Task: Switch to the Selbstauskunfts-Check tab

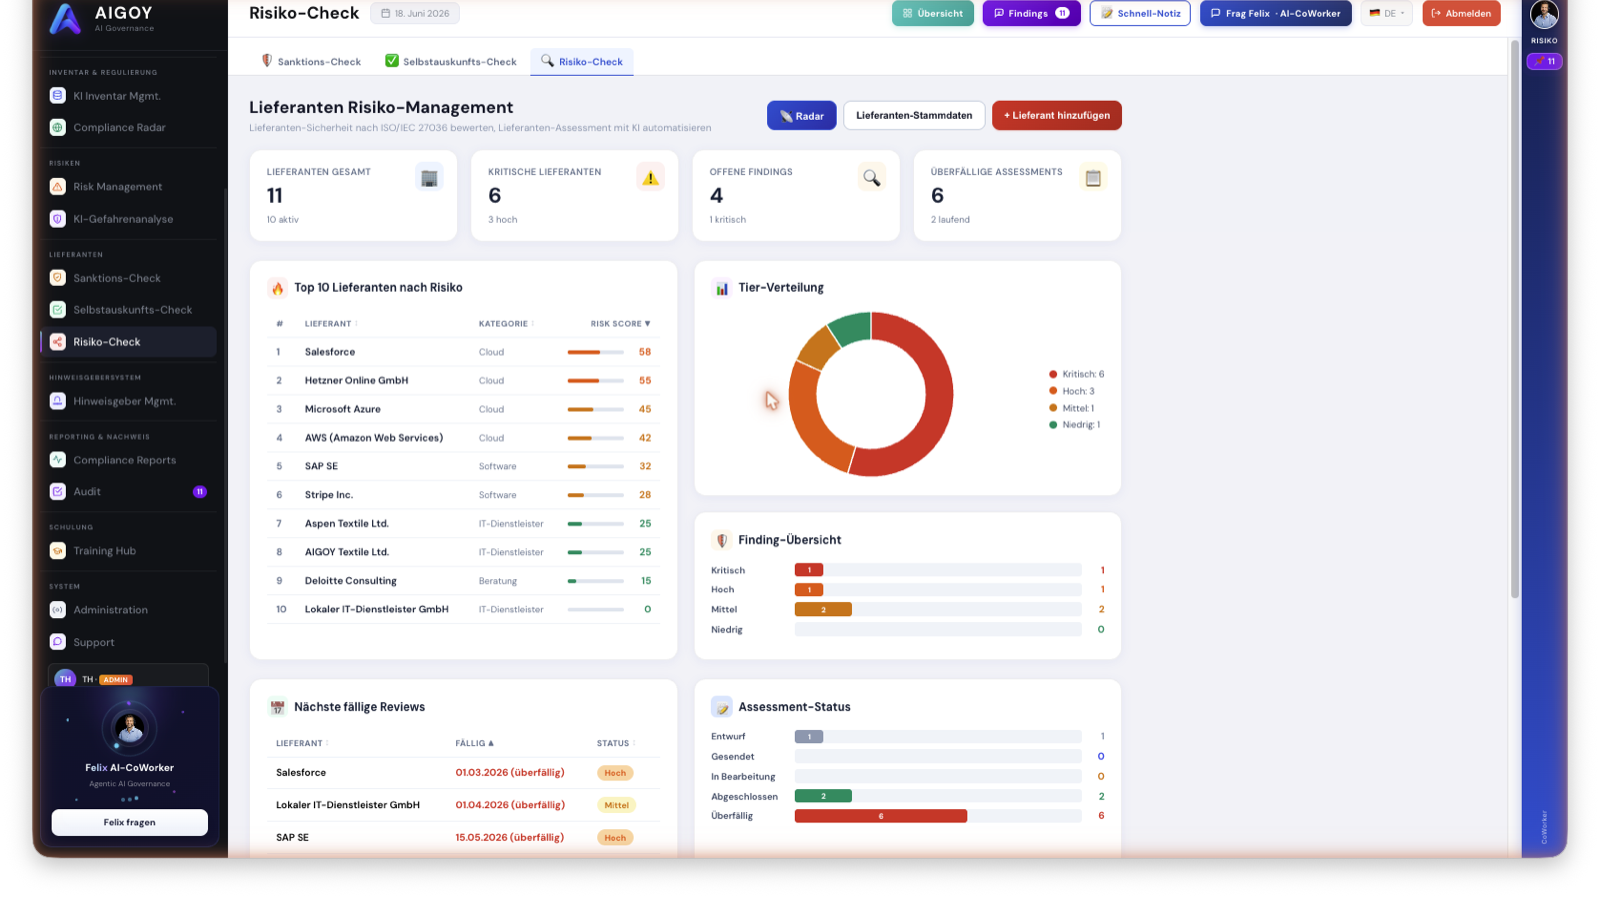Action: click(x=451, y=62)
